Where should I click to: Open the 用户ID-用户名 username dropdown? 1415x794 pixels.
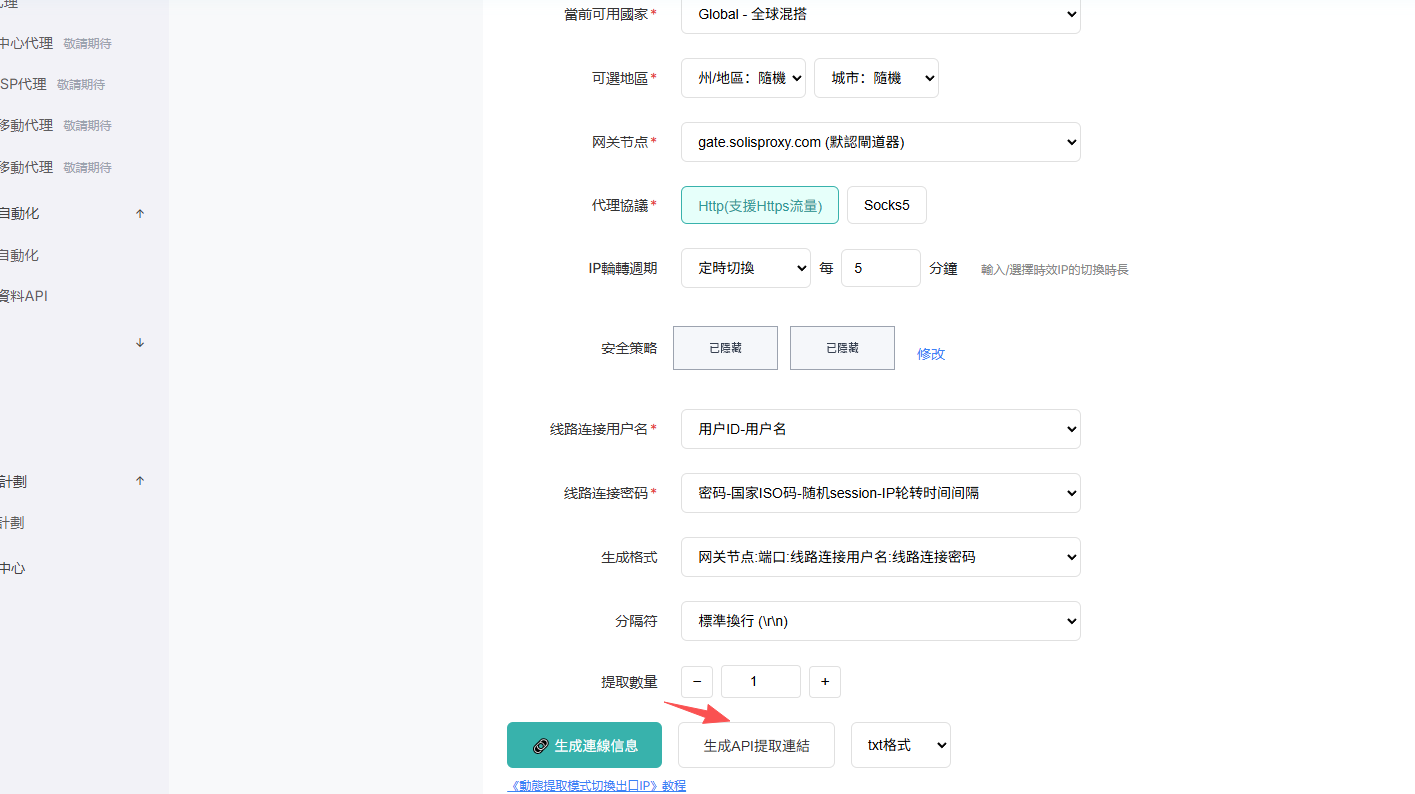click(880, 429)
